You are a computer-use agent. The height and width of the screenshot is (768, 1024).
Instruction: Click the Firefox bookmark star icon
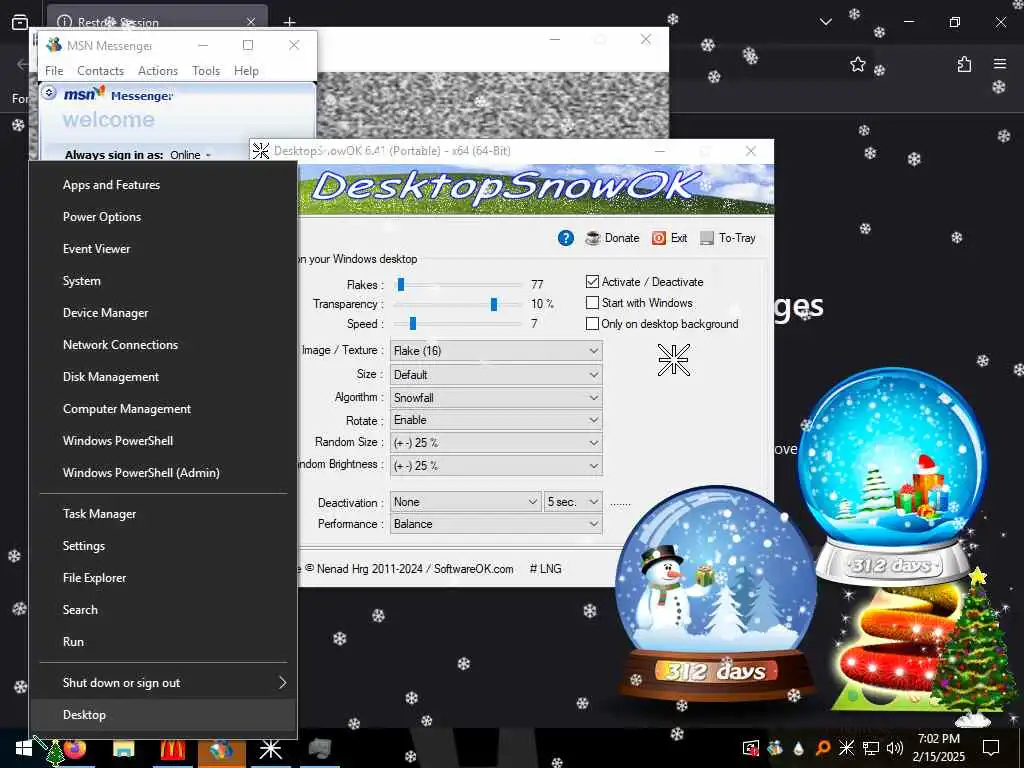[x=857, y=64]
